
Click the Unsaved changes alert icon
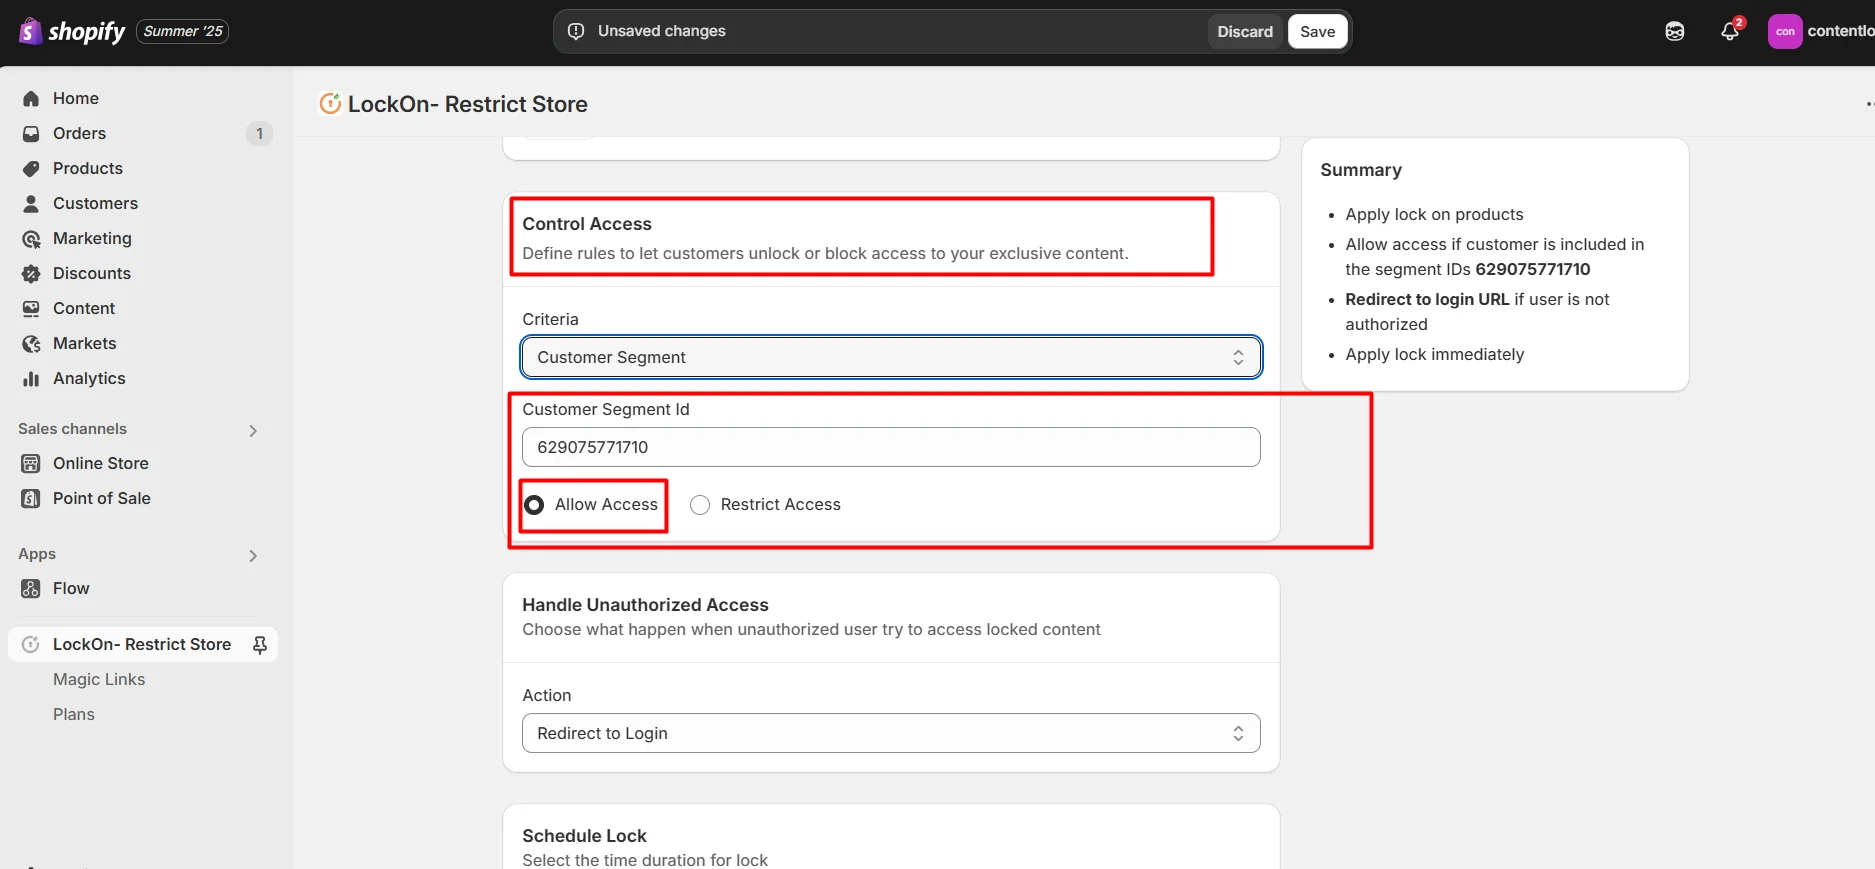point(576,31)
